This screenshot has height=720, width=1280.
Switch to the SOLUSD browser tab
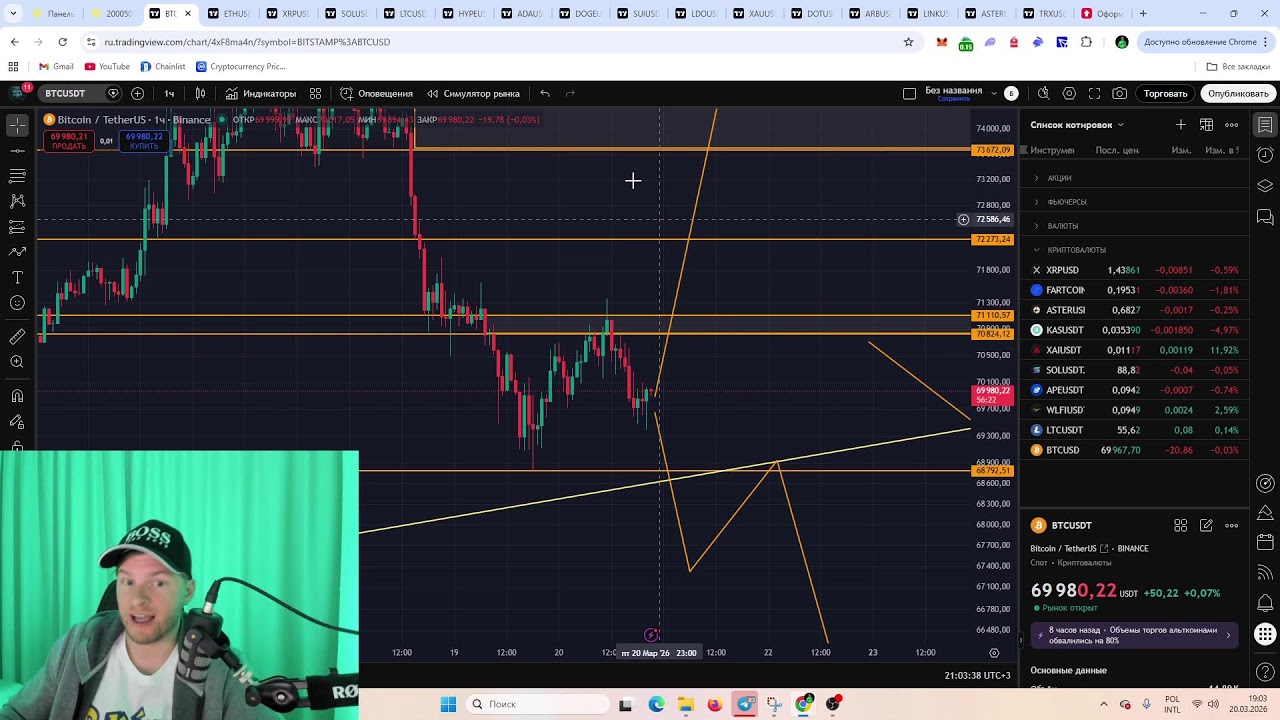pyautogui.click(x=346, y=14)
